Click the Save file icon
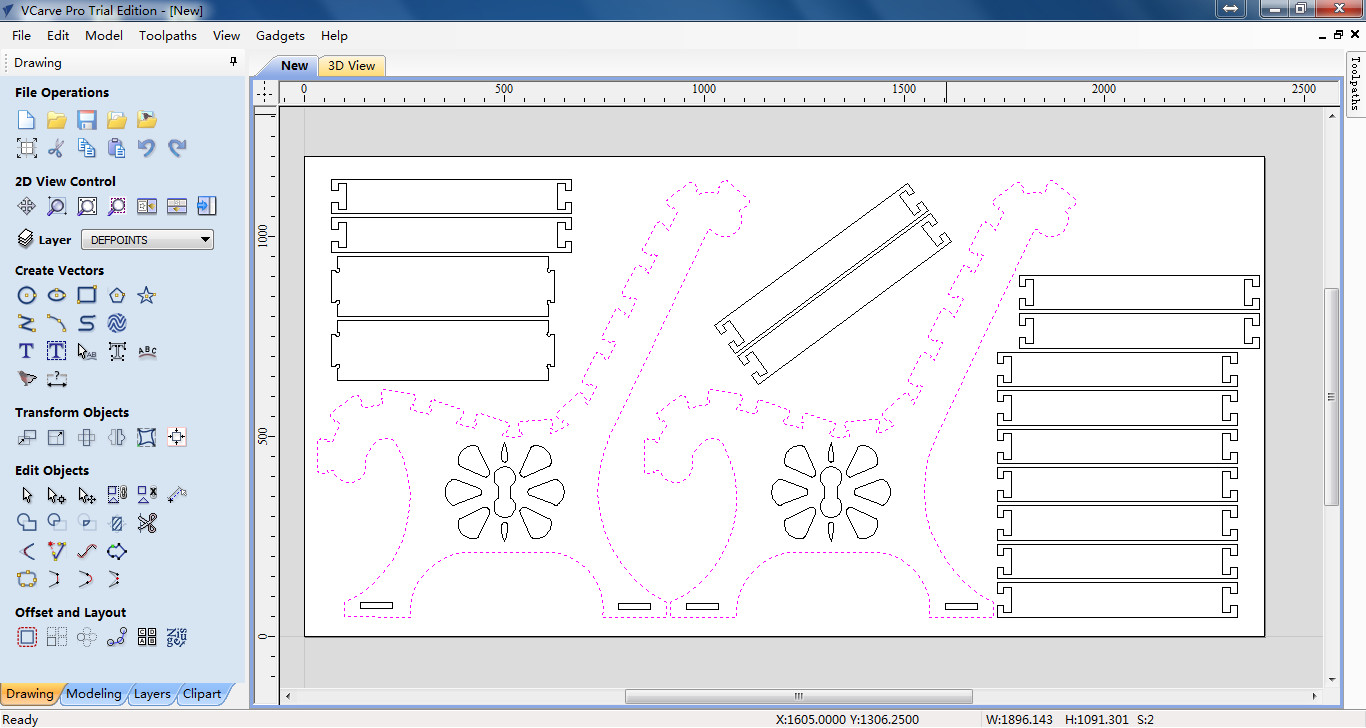This screenshot has width=1366, height=728. (x=87, y=120)
